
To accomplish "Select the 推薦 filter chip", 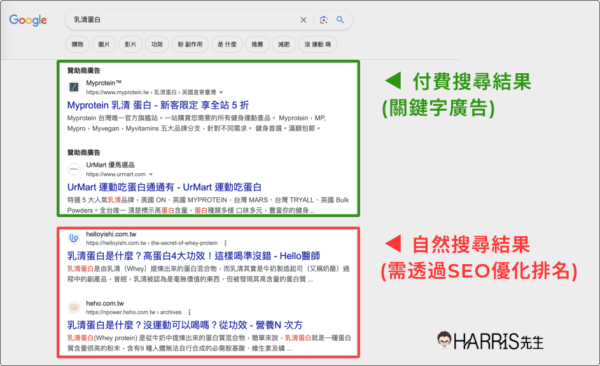I will 258,44.
